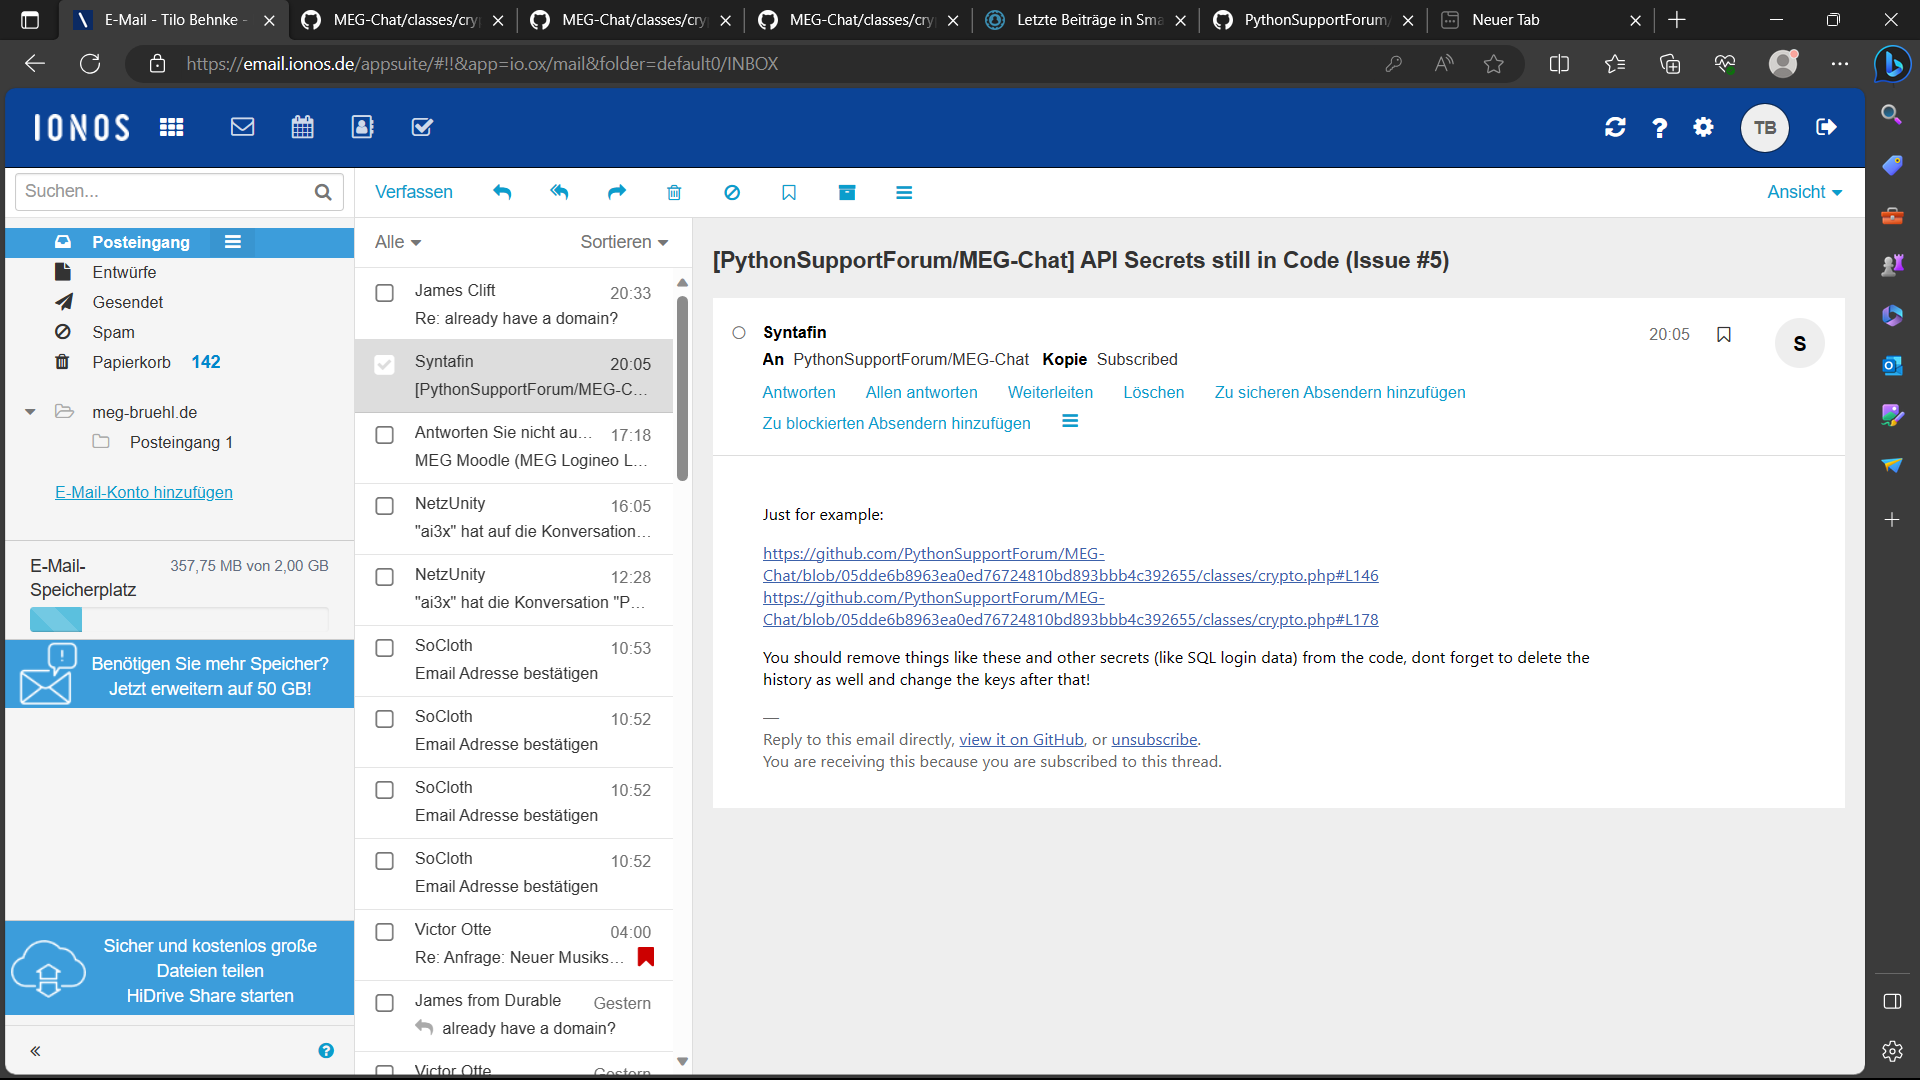Collapse the meg-bruehl.de folder tree
This screenshot has height=1080, width=1920.
pos(30,412)
